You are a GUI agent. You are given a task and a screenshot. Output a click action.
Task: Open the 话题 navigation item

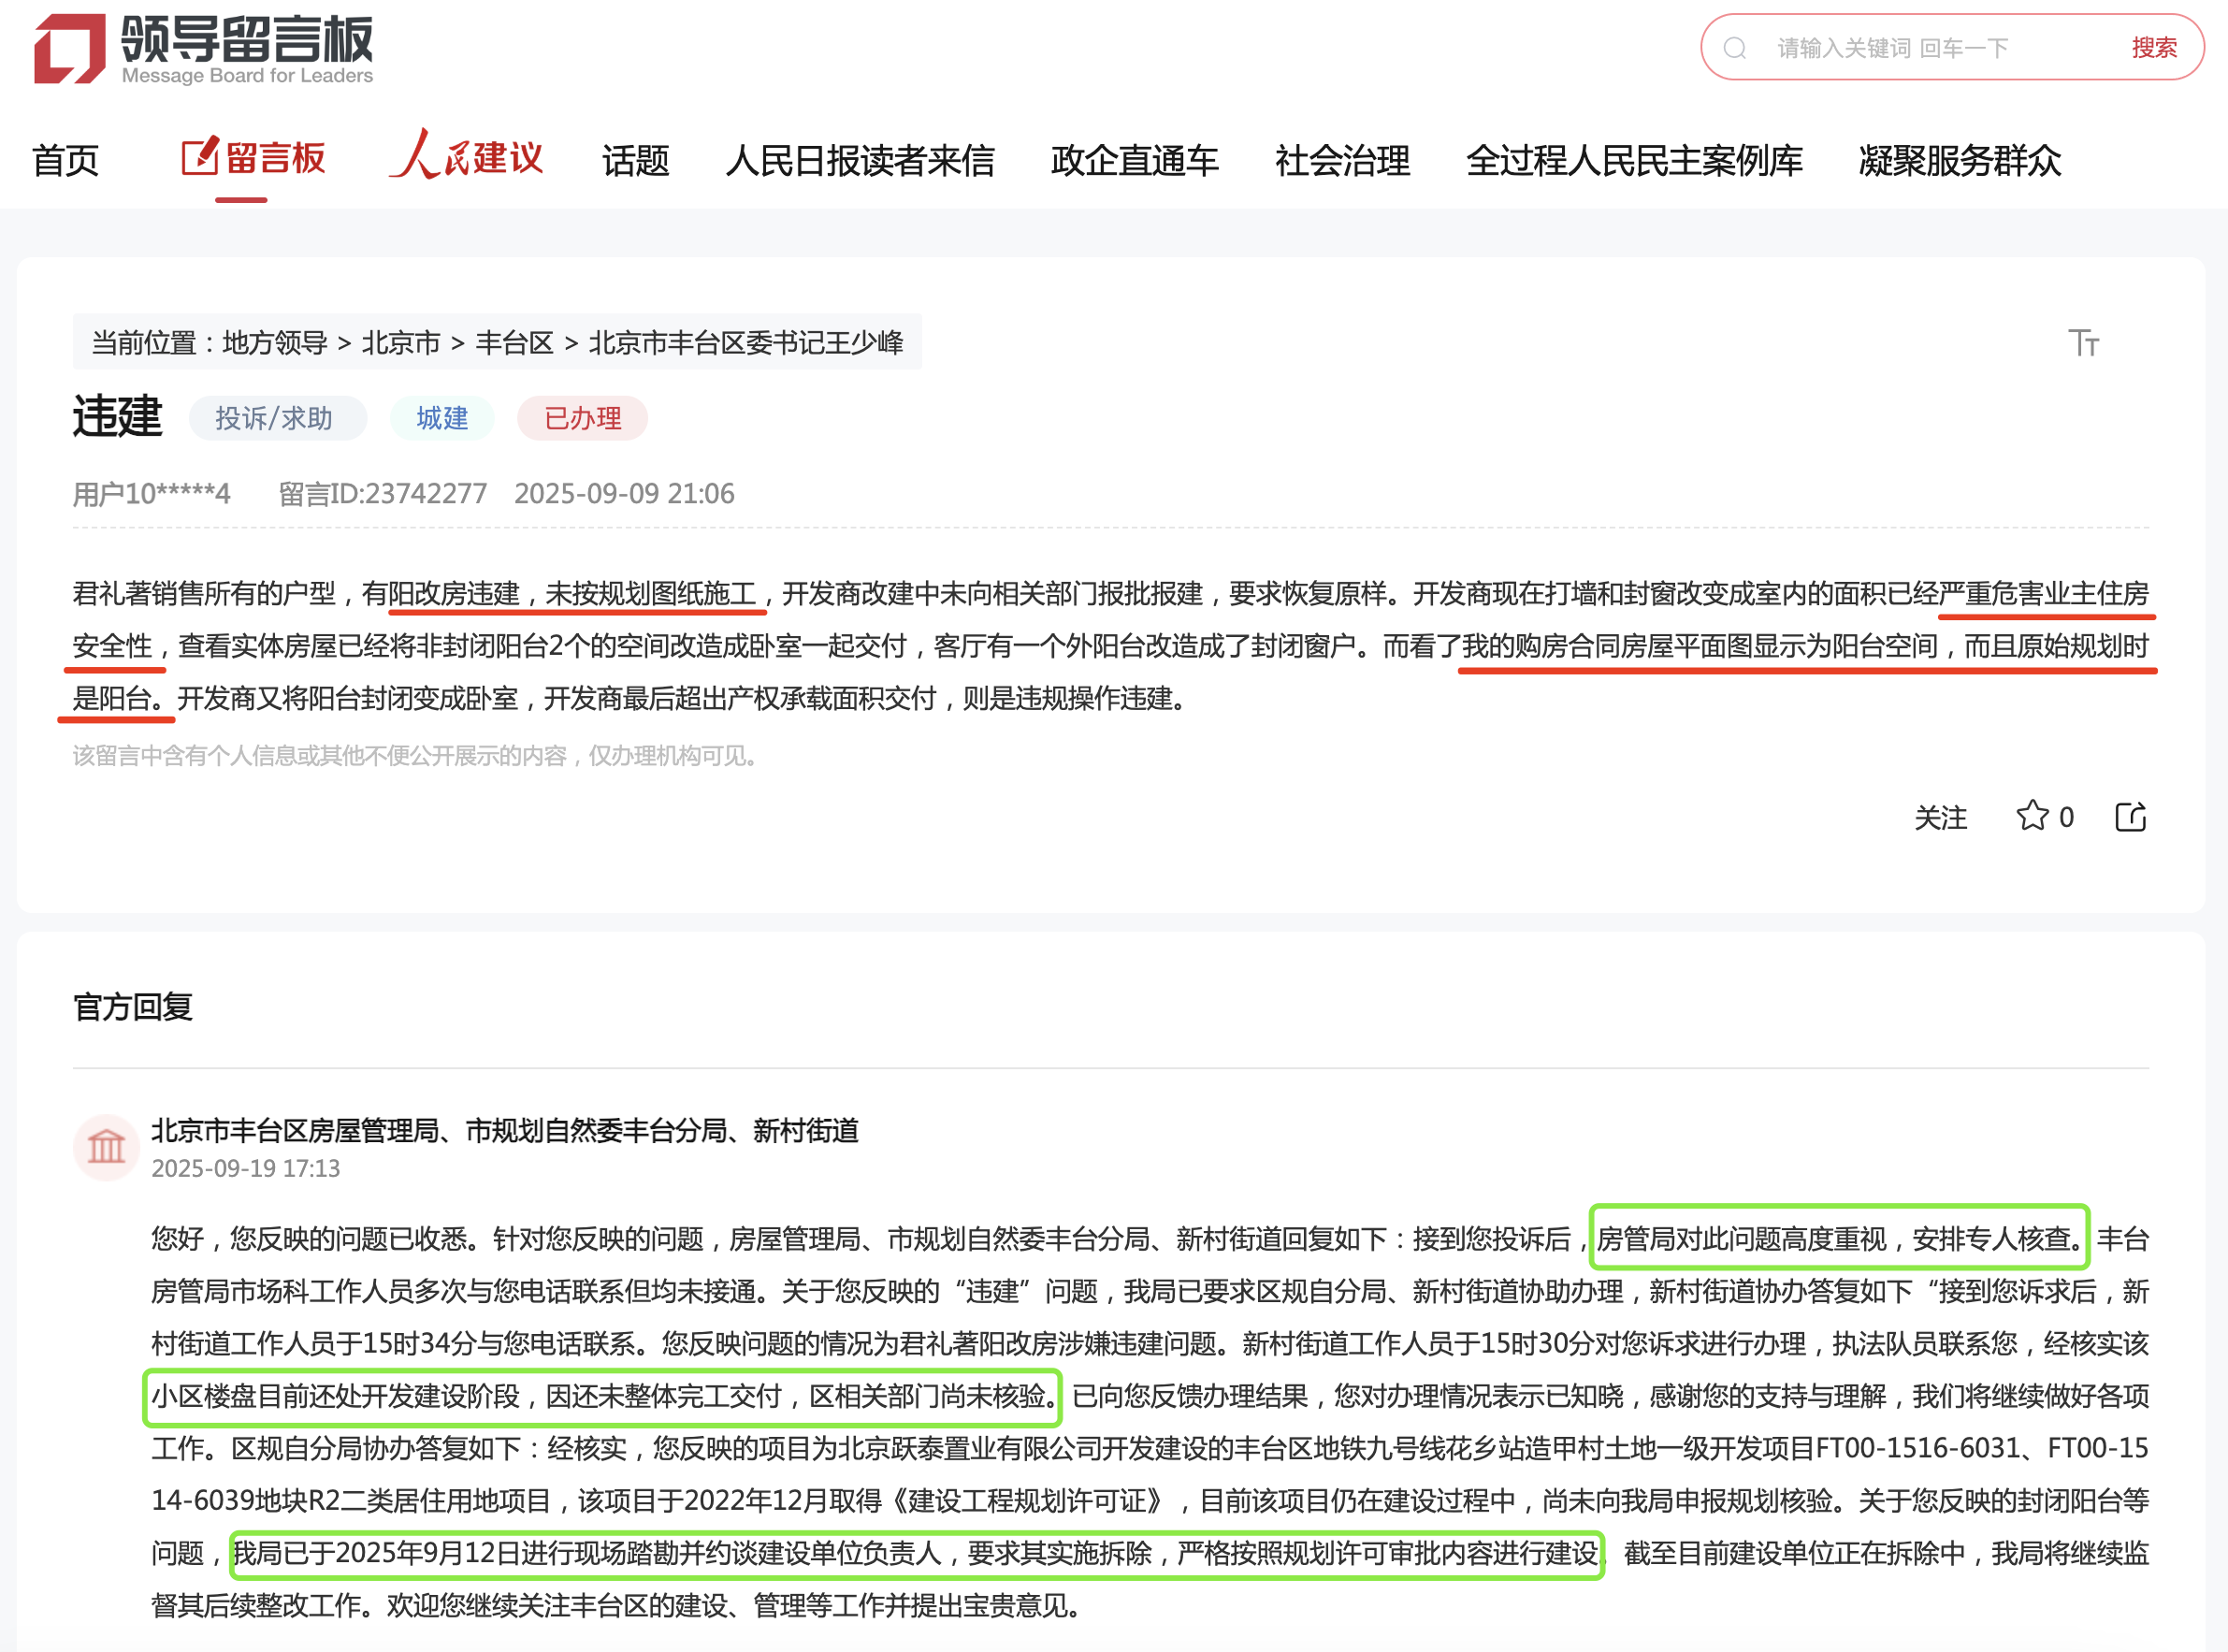tap(635, 160)
